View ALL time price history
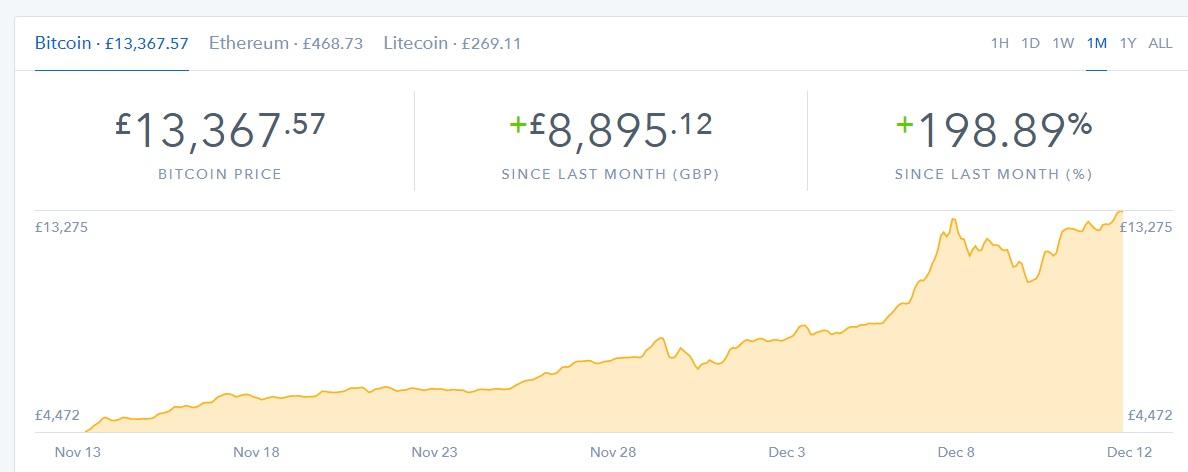 click(1160, 43)
